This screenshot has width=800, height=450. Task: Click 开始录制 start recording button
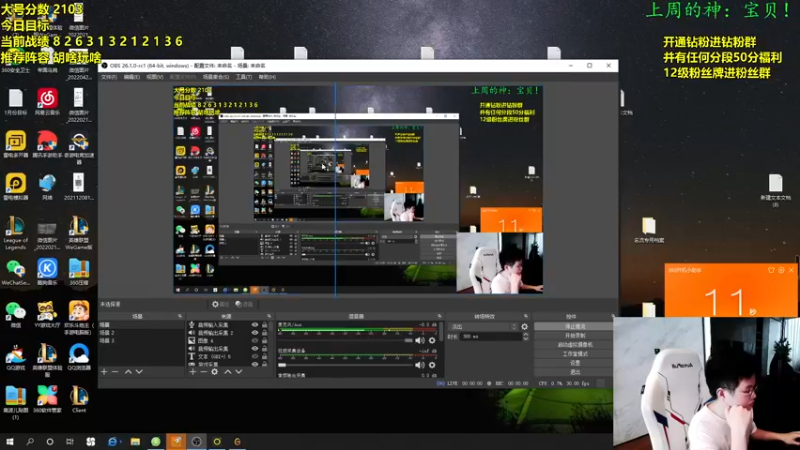point(574,336)
